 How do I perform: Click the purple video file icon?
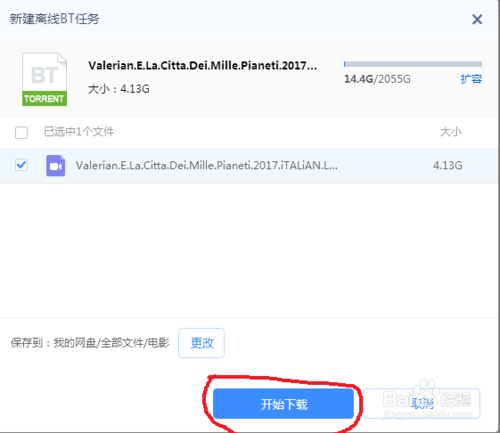pyautogui.click(x=55, y=166)
